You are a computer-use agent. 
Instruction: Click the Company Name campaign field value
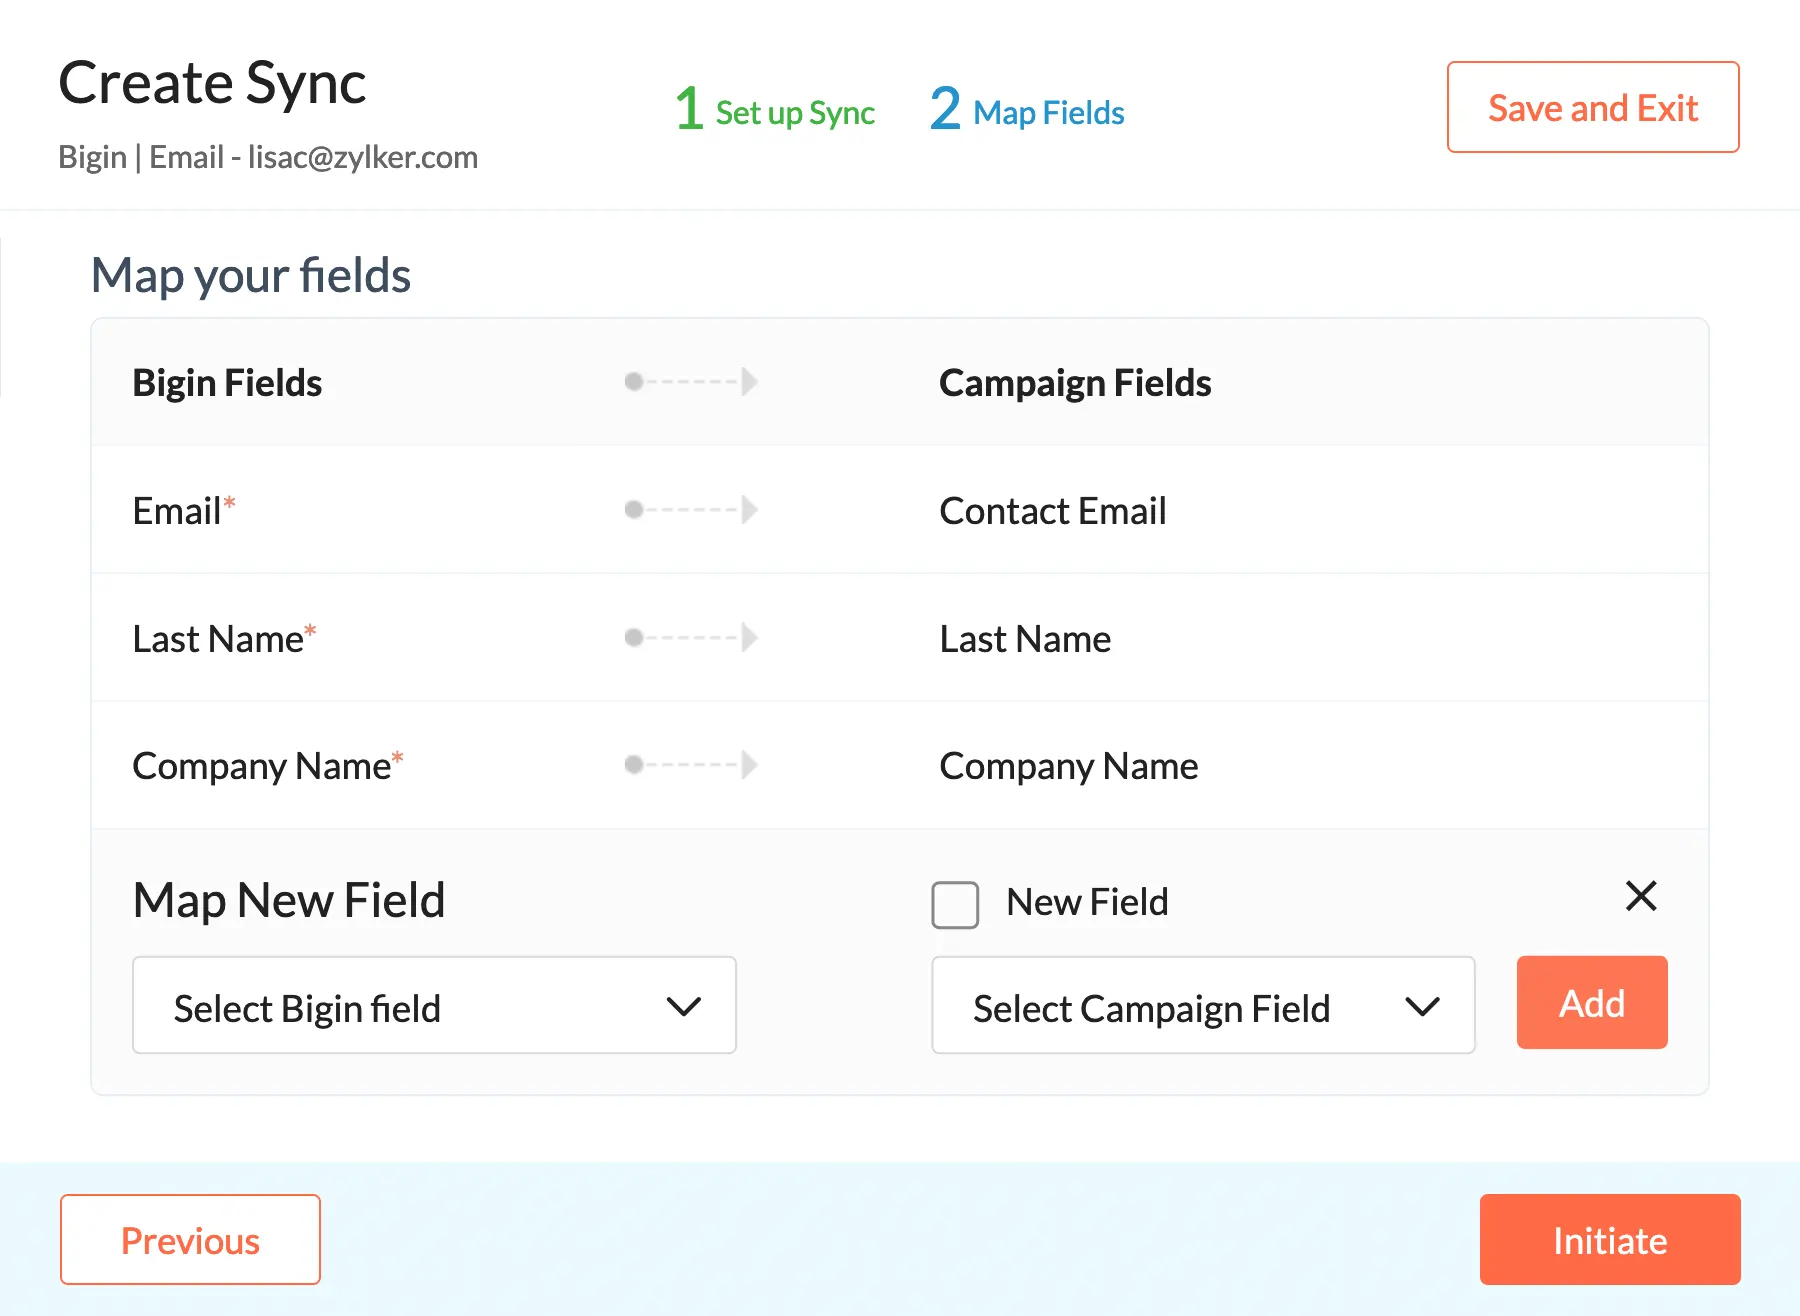pyautogui.click(x=1069, y=767)
